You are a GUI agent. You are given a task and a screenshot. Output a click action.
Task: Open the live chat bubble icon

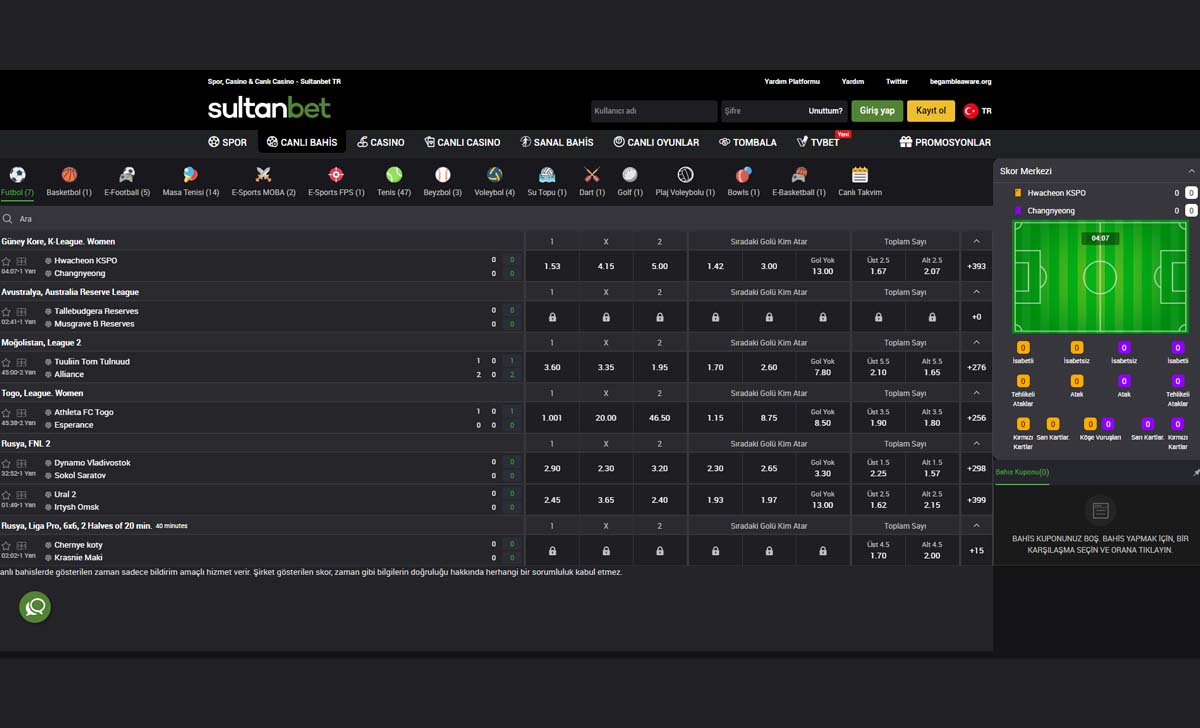tap(35, 607)
